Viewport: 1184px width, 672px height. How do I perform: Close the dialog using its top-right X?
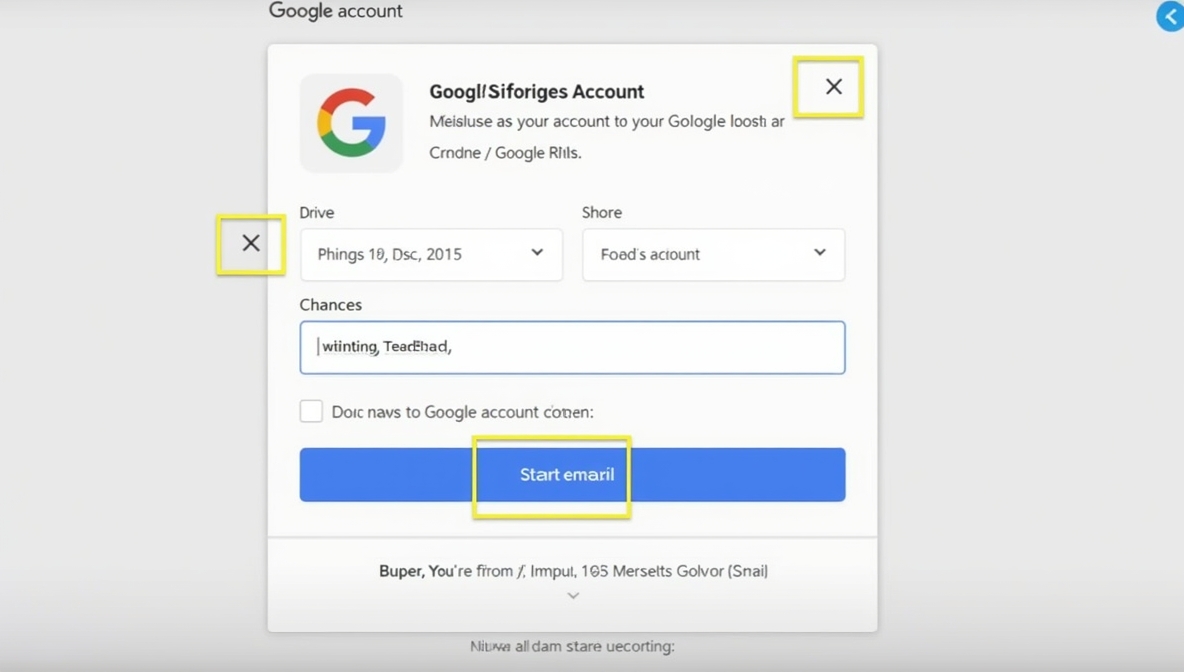(833, 87)
